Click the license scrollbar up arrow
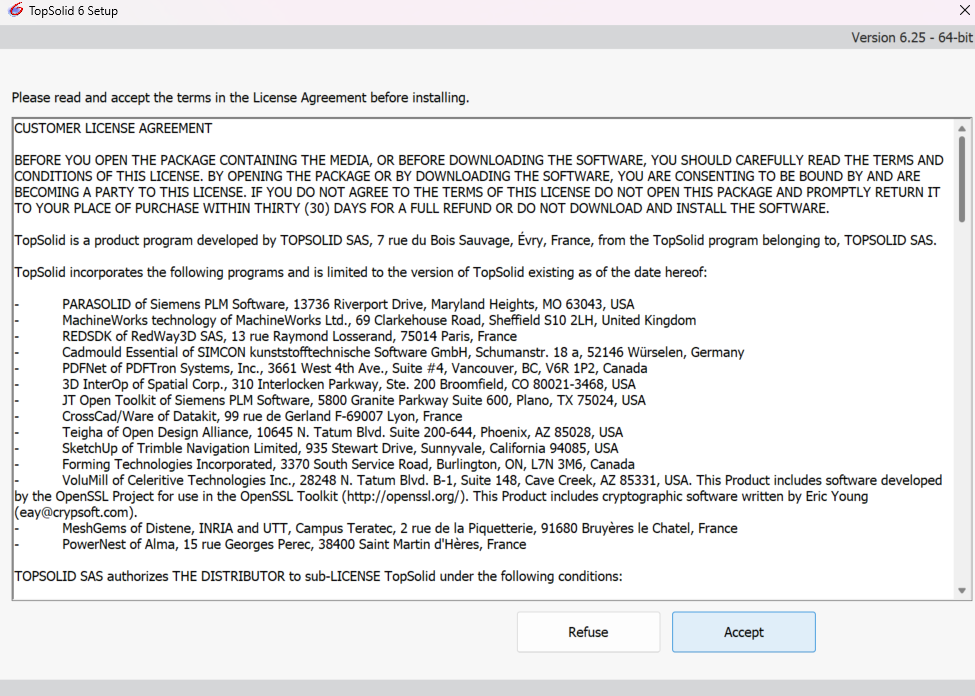The width and height of the screenshot is (975, 696). (x=962, y=129)
